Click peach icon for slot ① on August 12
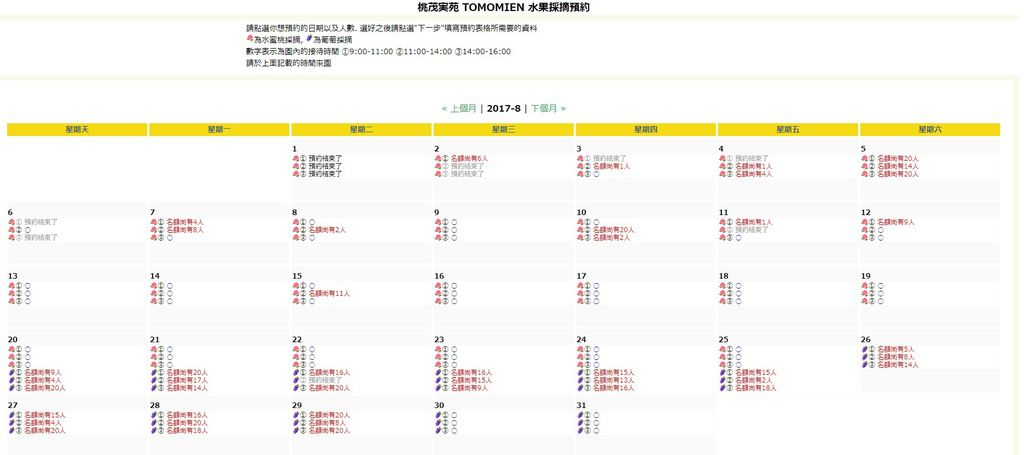This screenshot has width=1024, height=455. (864, 222)
